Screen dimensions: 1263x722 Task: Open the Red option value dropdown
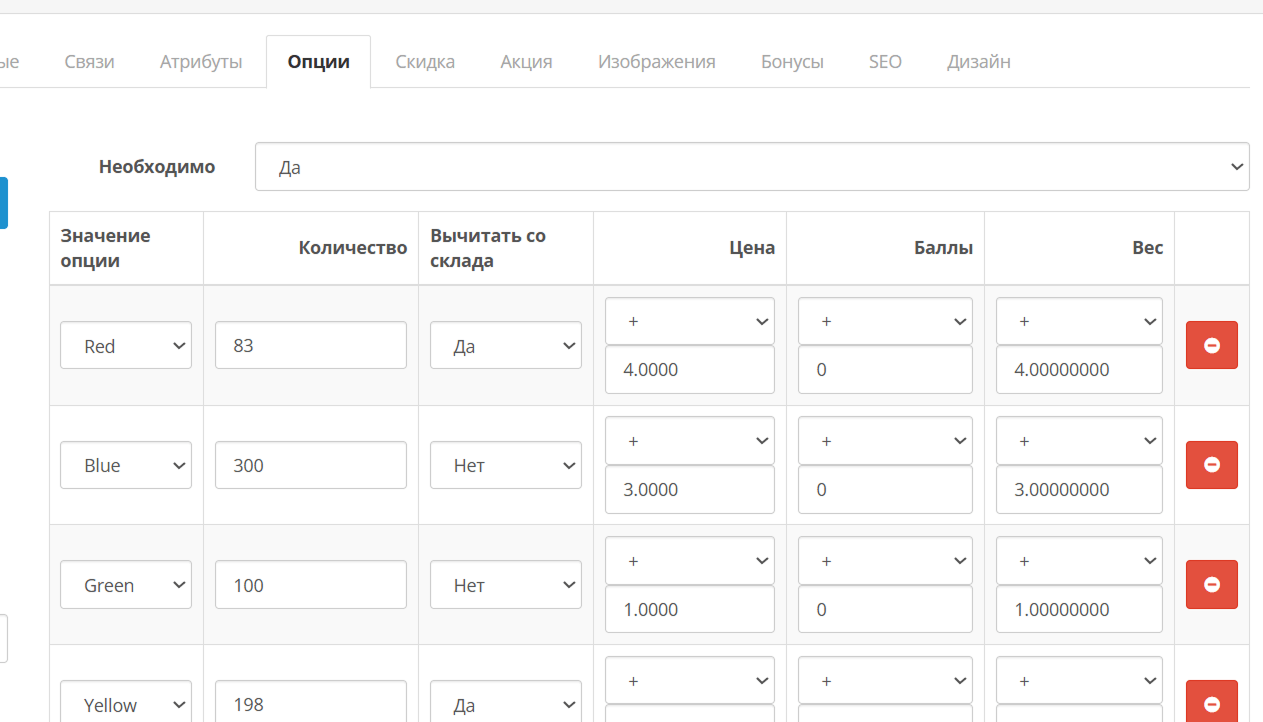pos(126,345)
